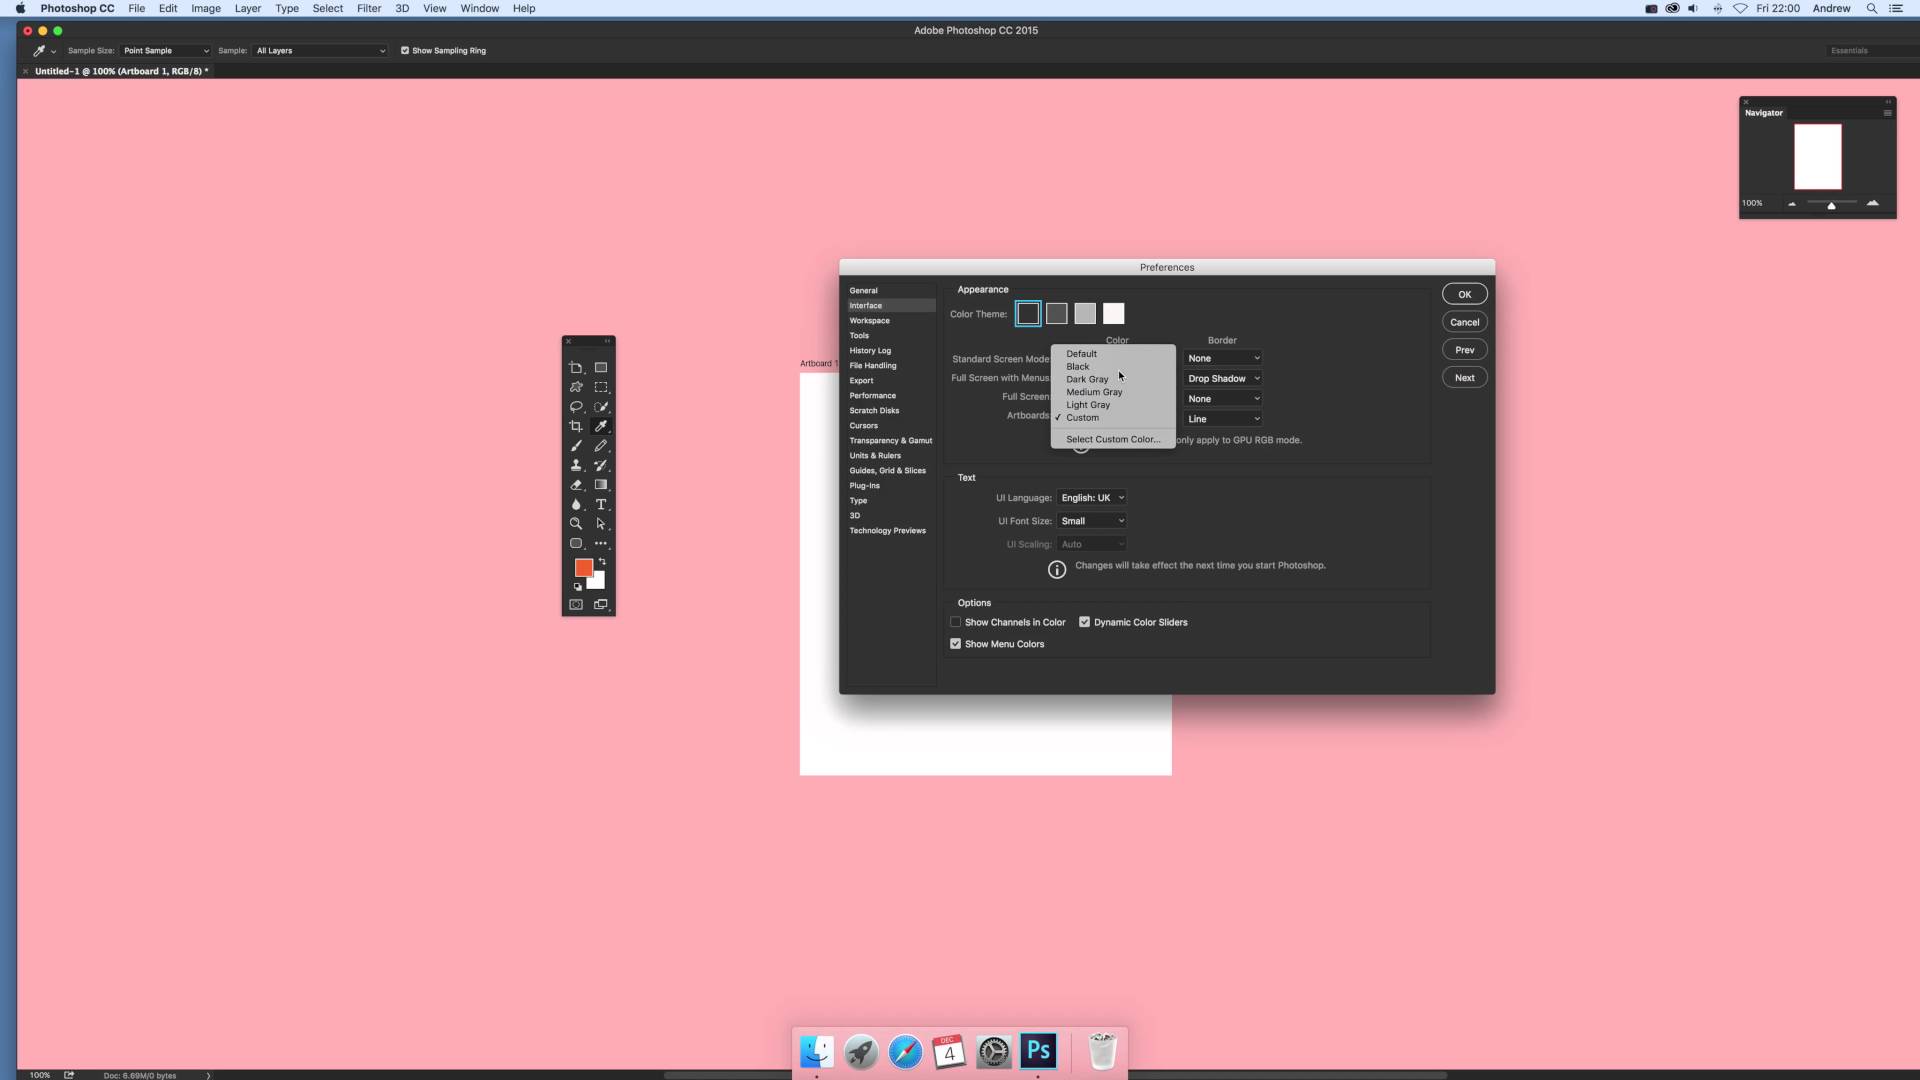1920x1080 pixels.
Task: Enable Show Channels in Color
Action: (x=955, y=621)
